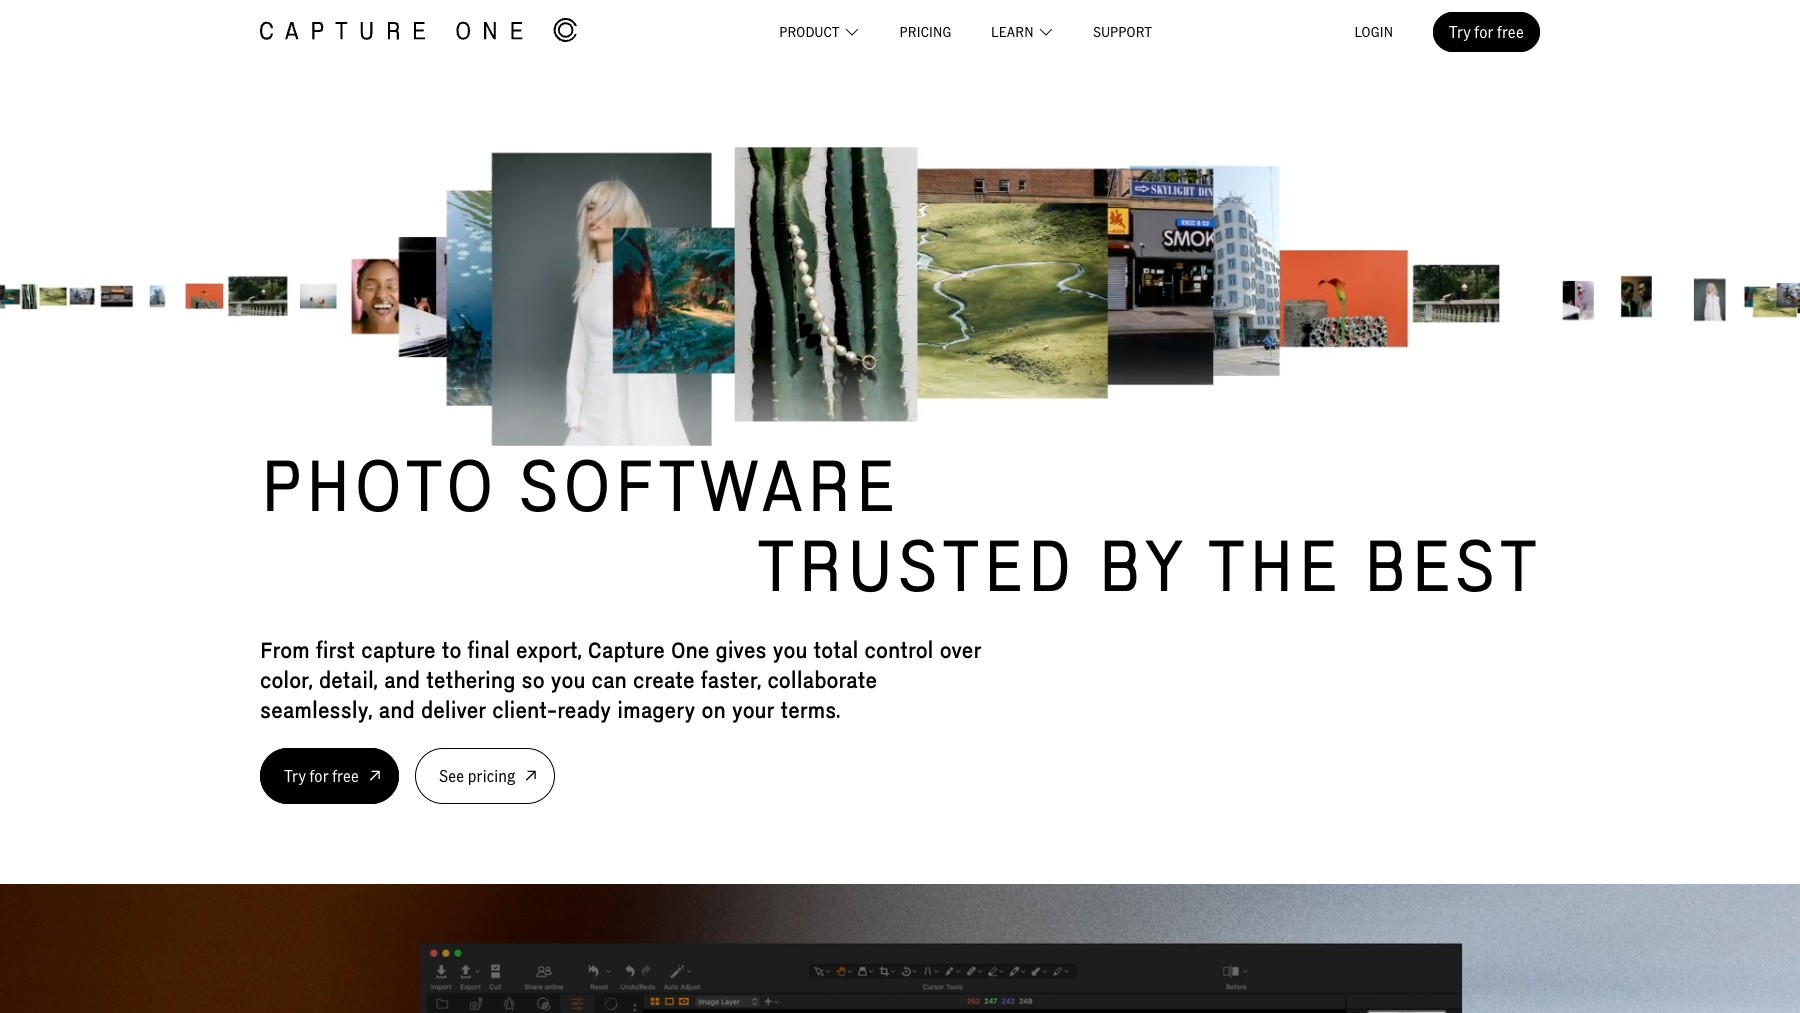The width and height of the screenshot is (1800, 1013).
Task: Expand the Export dropdown arrow
Action: (478, 971)
